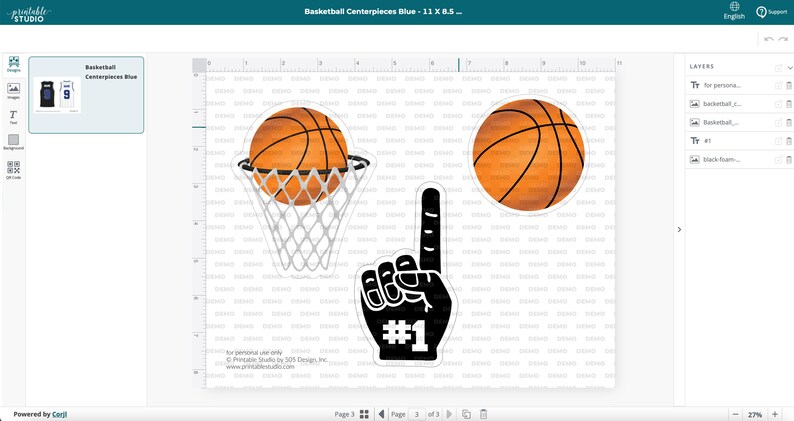Select the black foam finger image on the canvas

coord(407,275)
